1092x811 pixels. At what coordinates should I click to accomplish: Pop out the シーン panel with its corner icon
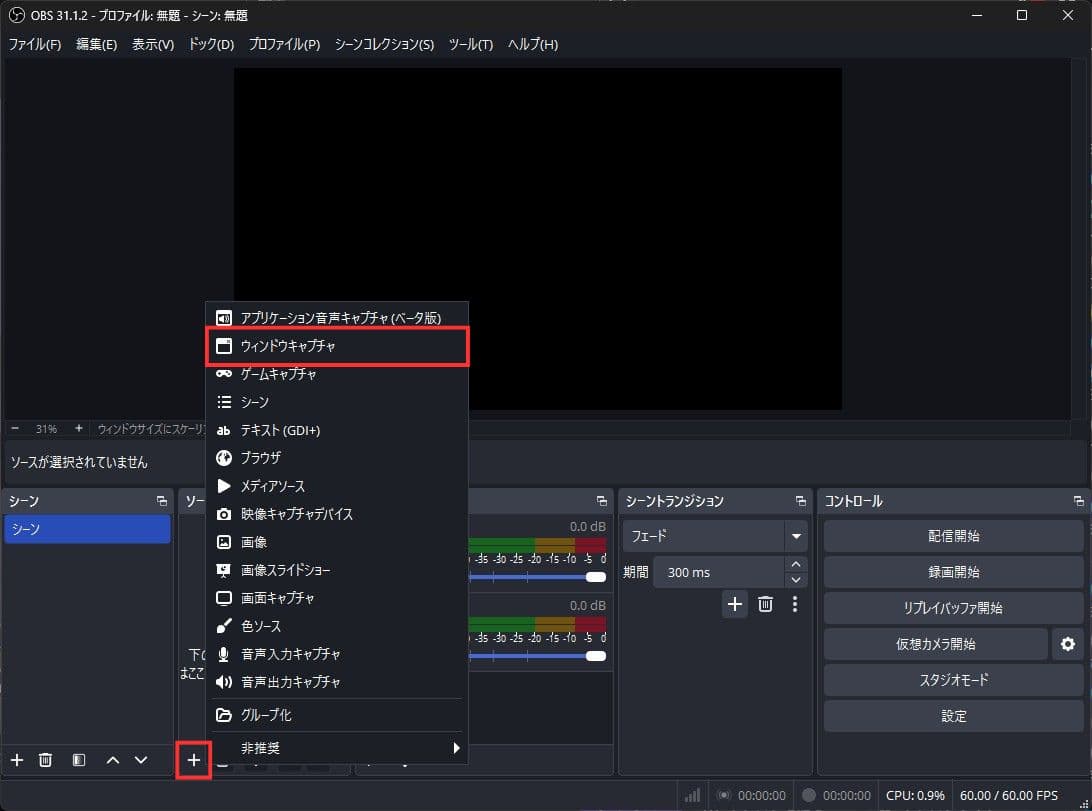(161, 500)
